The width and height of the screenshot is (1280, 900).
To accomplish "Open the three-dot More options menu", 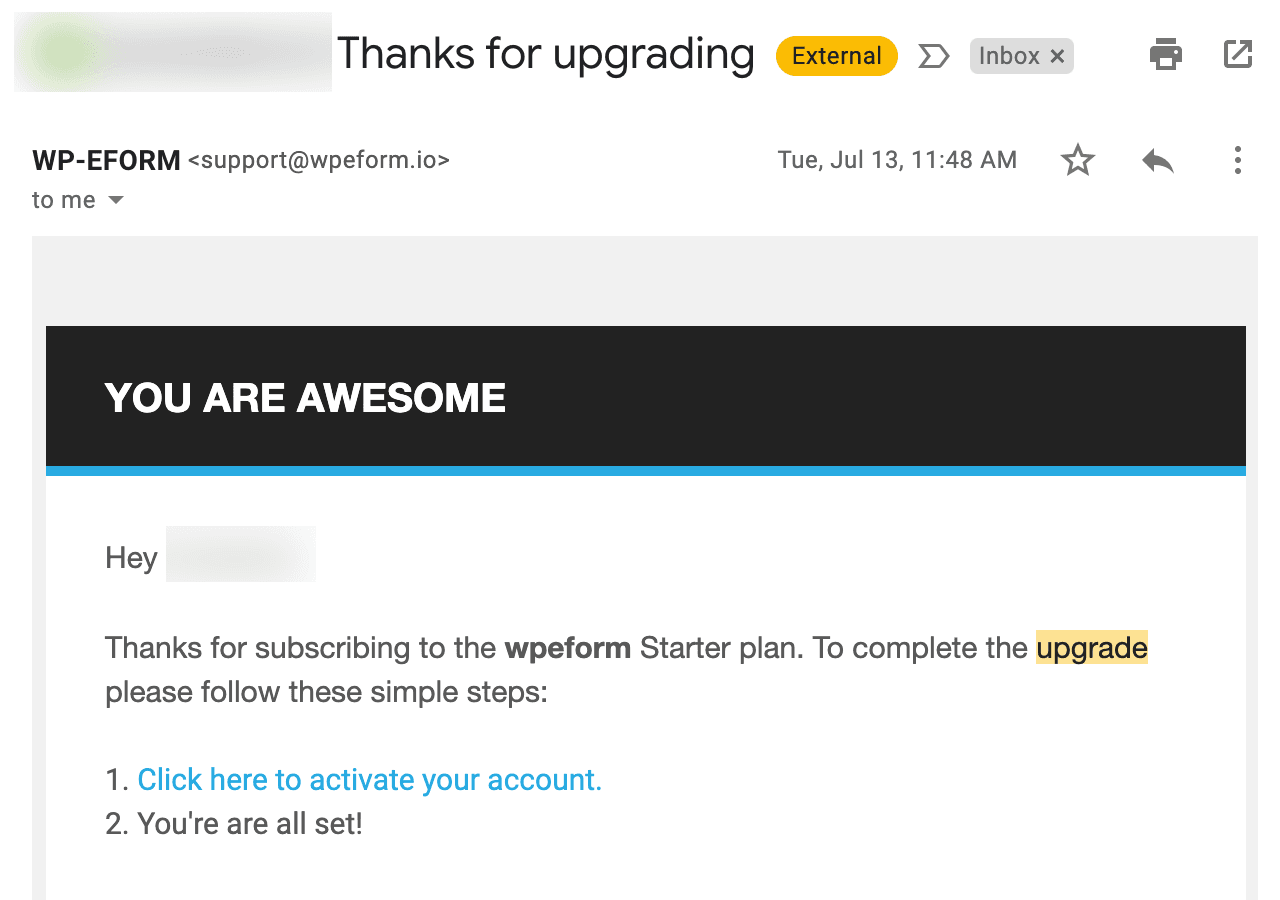I will pyautogui.click(x=1238, y=160).
